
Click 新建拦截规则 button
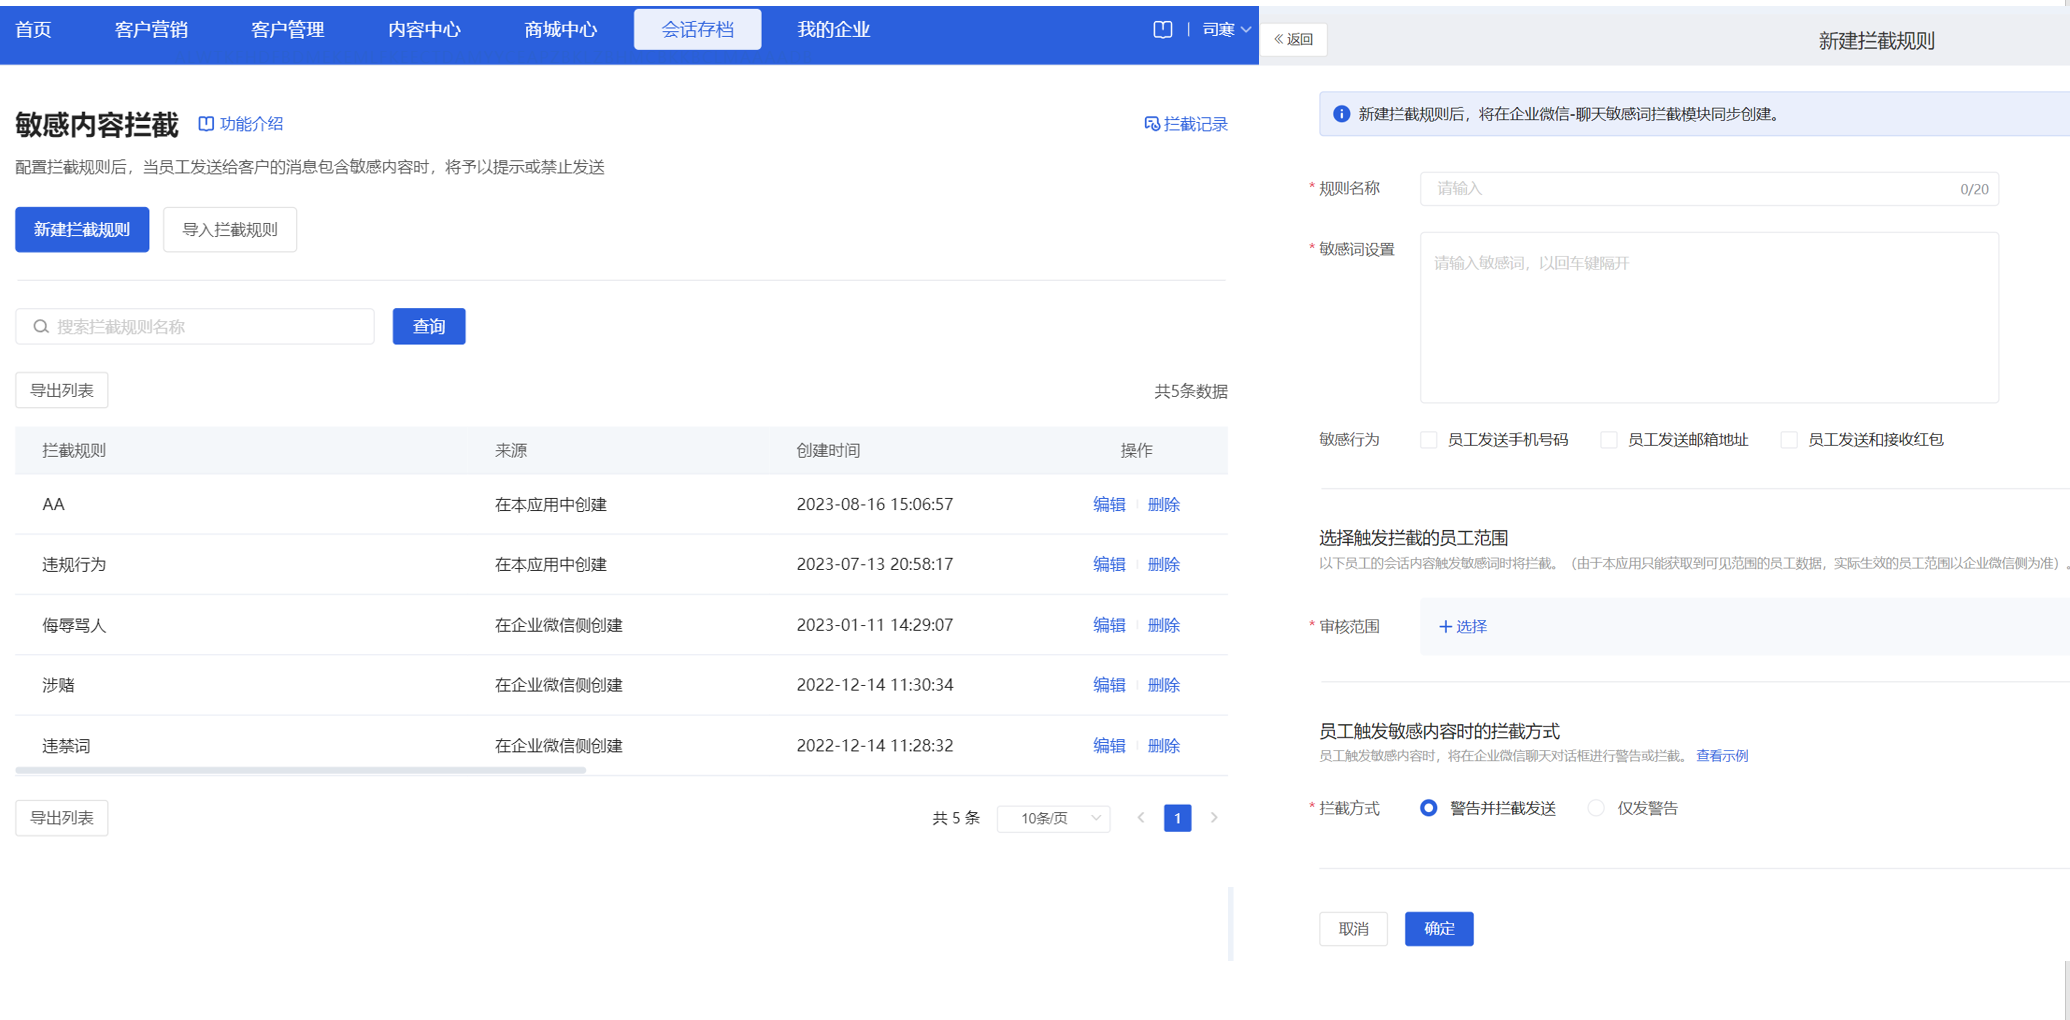tap(82, 230)
